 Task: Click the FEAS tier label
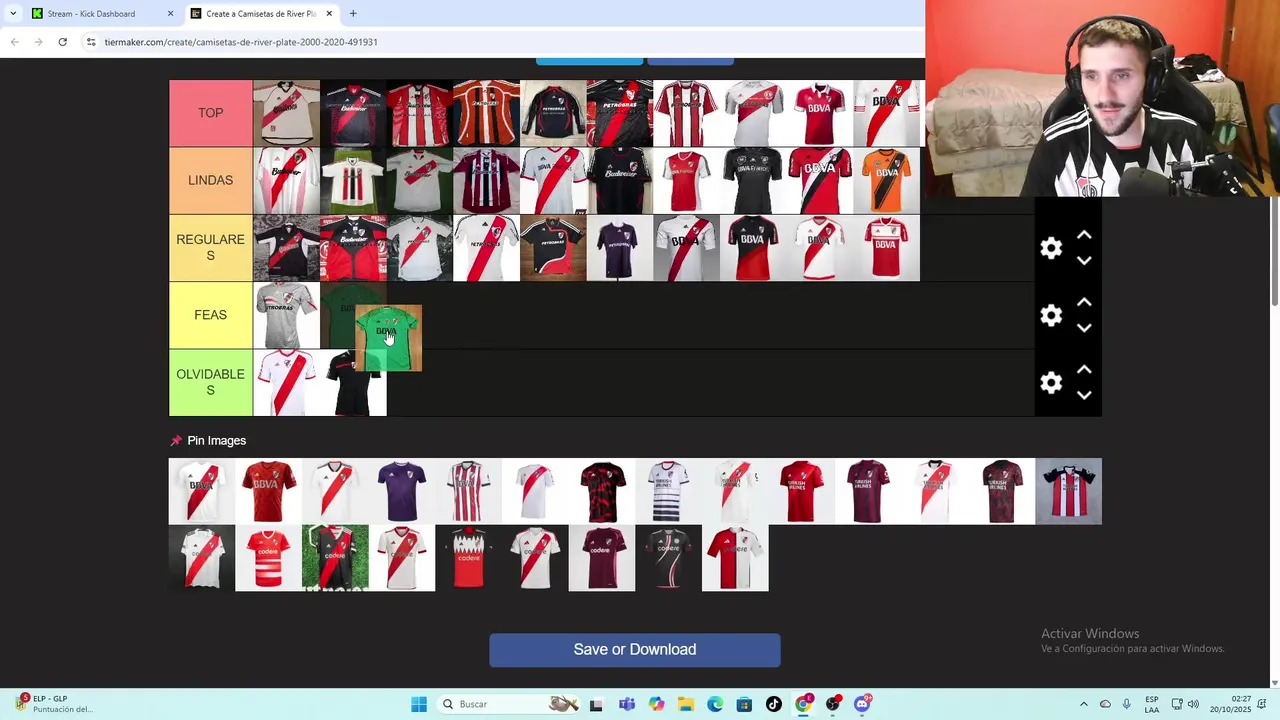coord(210,315)
